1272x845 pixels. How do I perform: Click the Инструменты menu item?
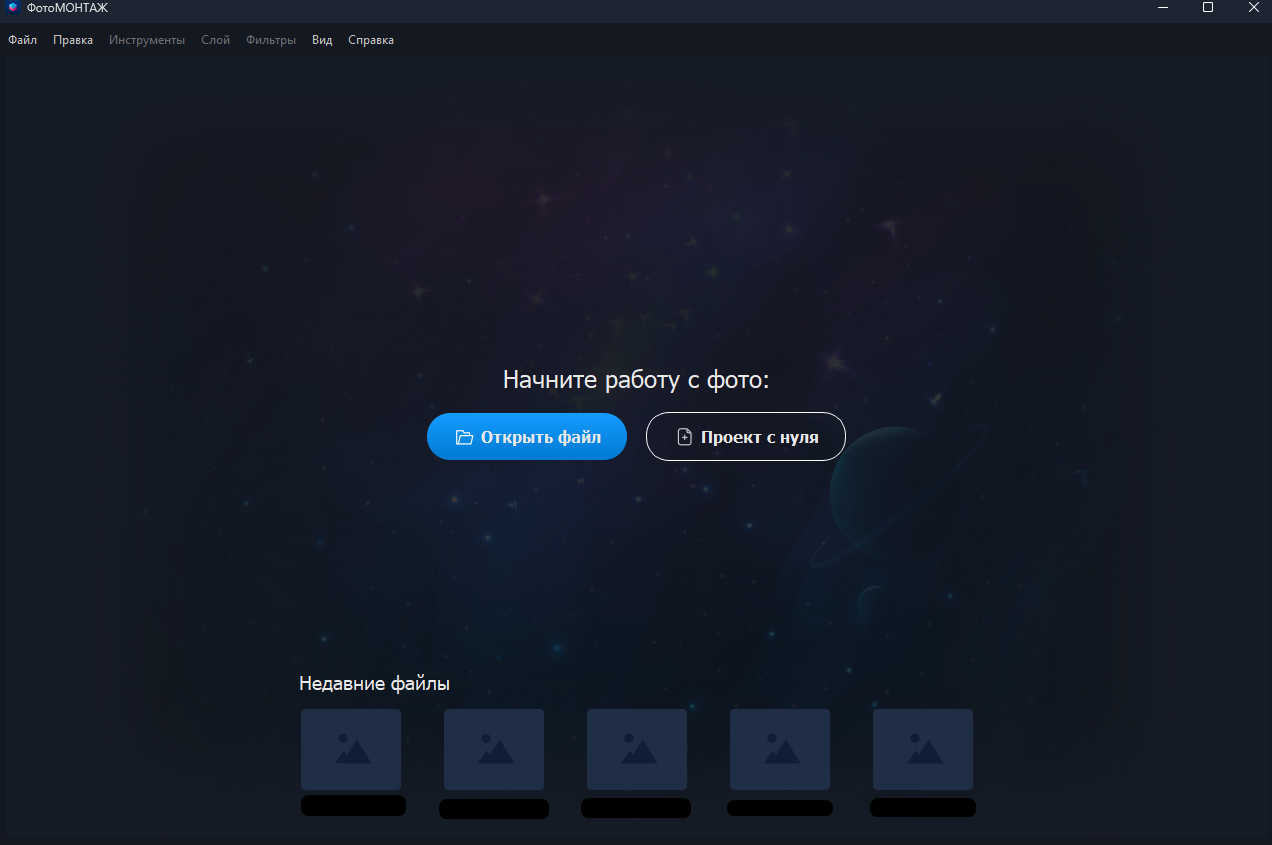tap(147, 40)
